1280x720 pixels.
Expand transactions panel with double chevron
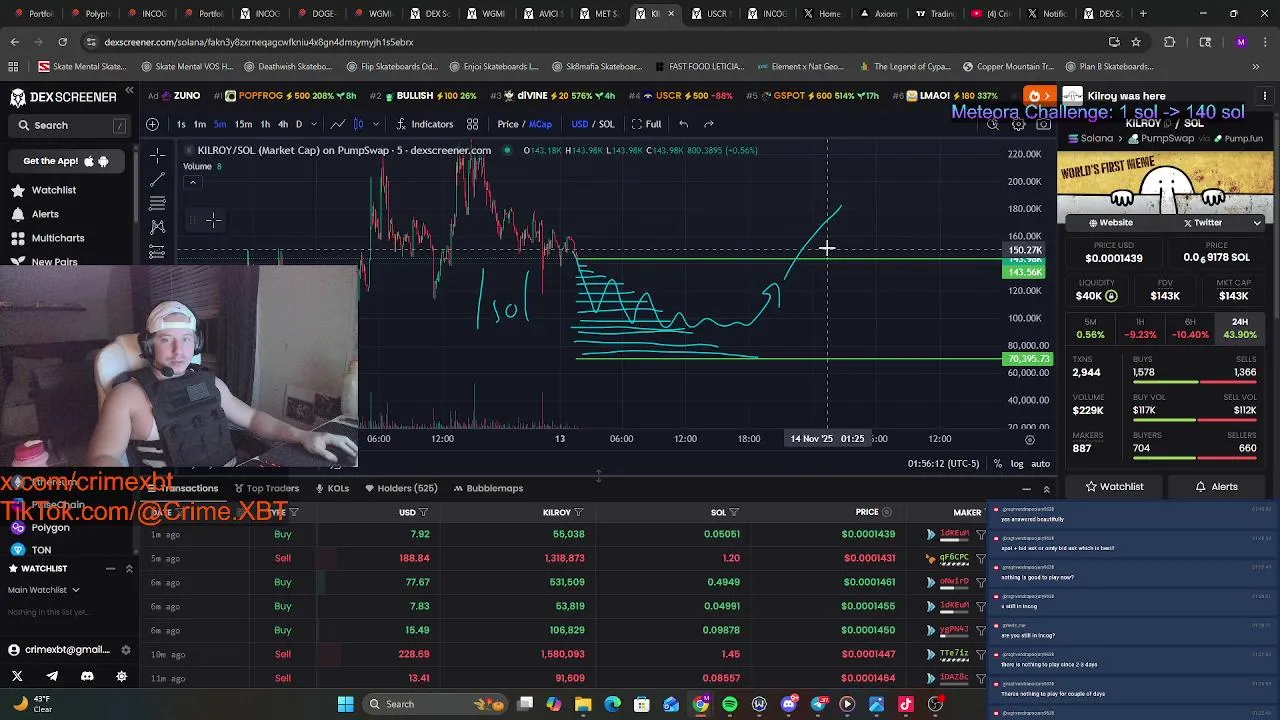[1046, 489]
